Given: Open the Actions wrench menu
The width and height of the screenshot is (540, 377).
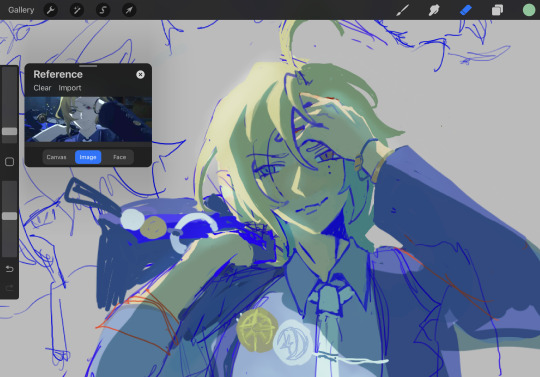Looking at the screenshot, I should (51, 10).
